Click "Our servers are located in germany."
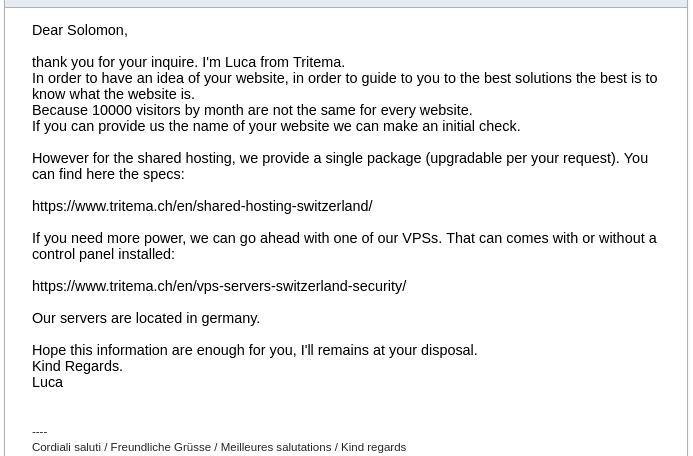Image resolution: width=693 pixels, height=456 pixels. tap(146, 318)
